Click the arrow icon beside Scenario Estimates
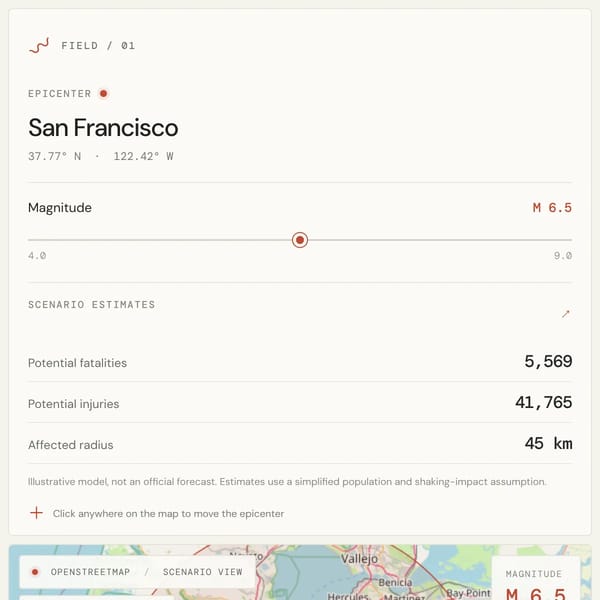The width and height of the screenshot is (600, 600). pos(566,314)
